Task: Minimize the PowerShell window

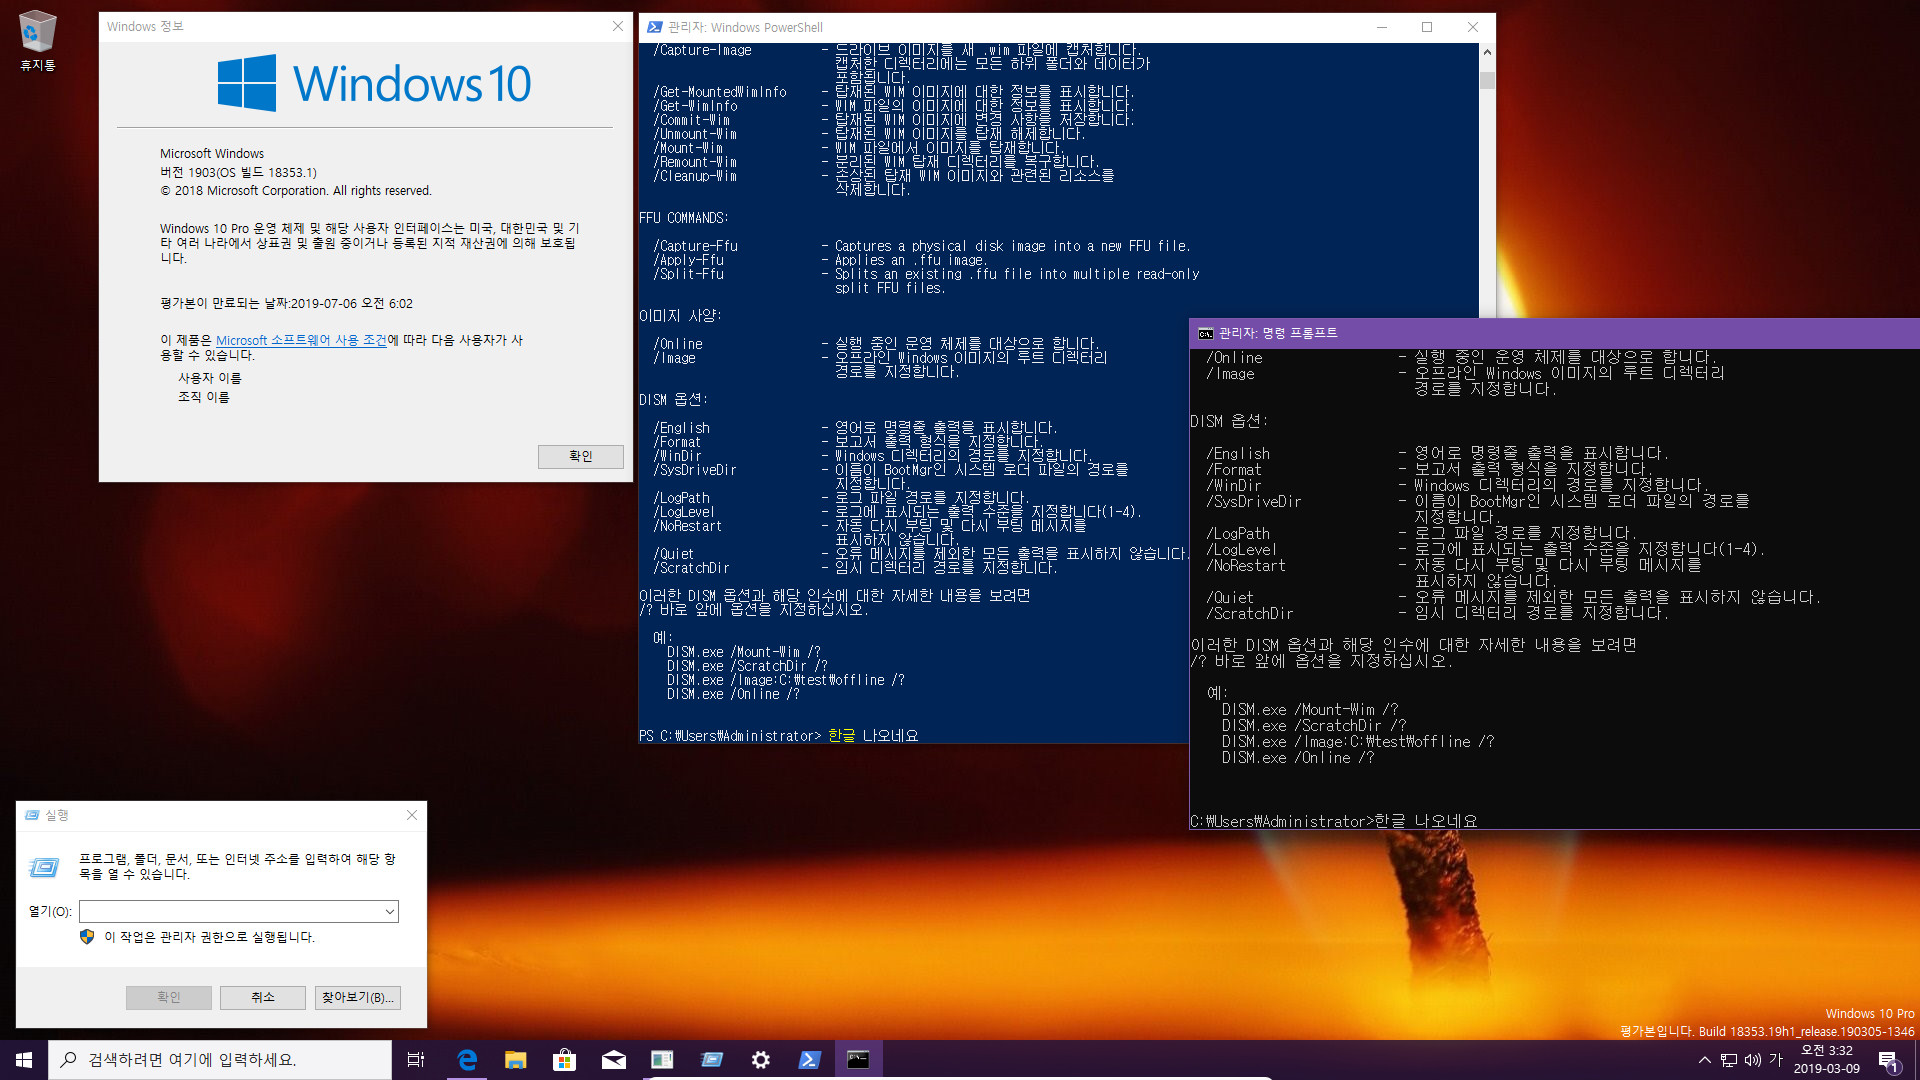Action: point(1382,27)
